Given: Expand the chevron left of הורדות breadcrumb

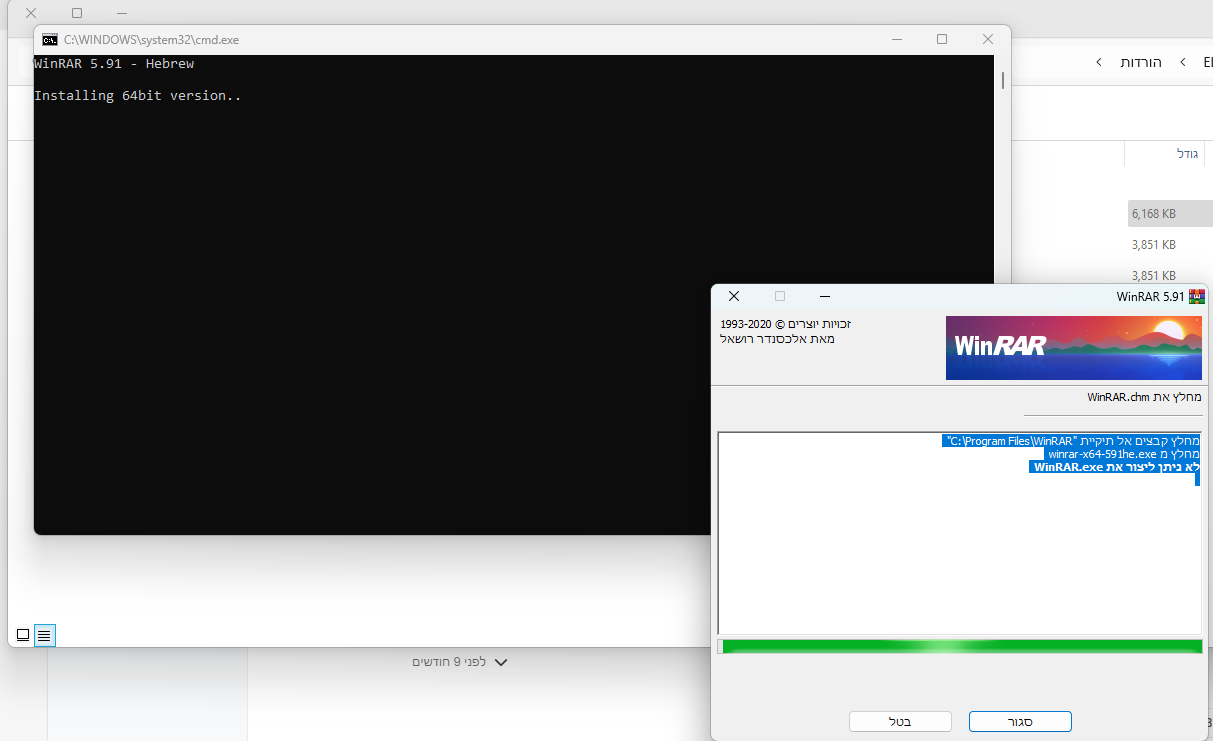Looking at the screenshot, I should (x=1099, y=62).
